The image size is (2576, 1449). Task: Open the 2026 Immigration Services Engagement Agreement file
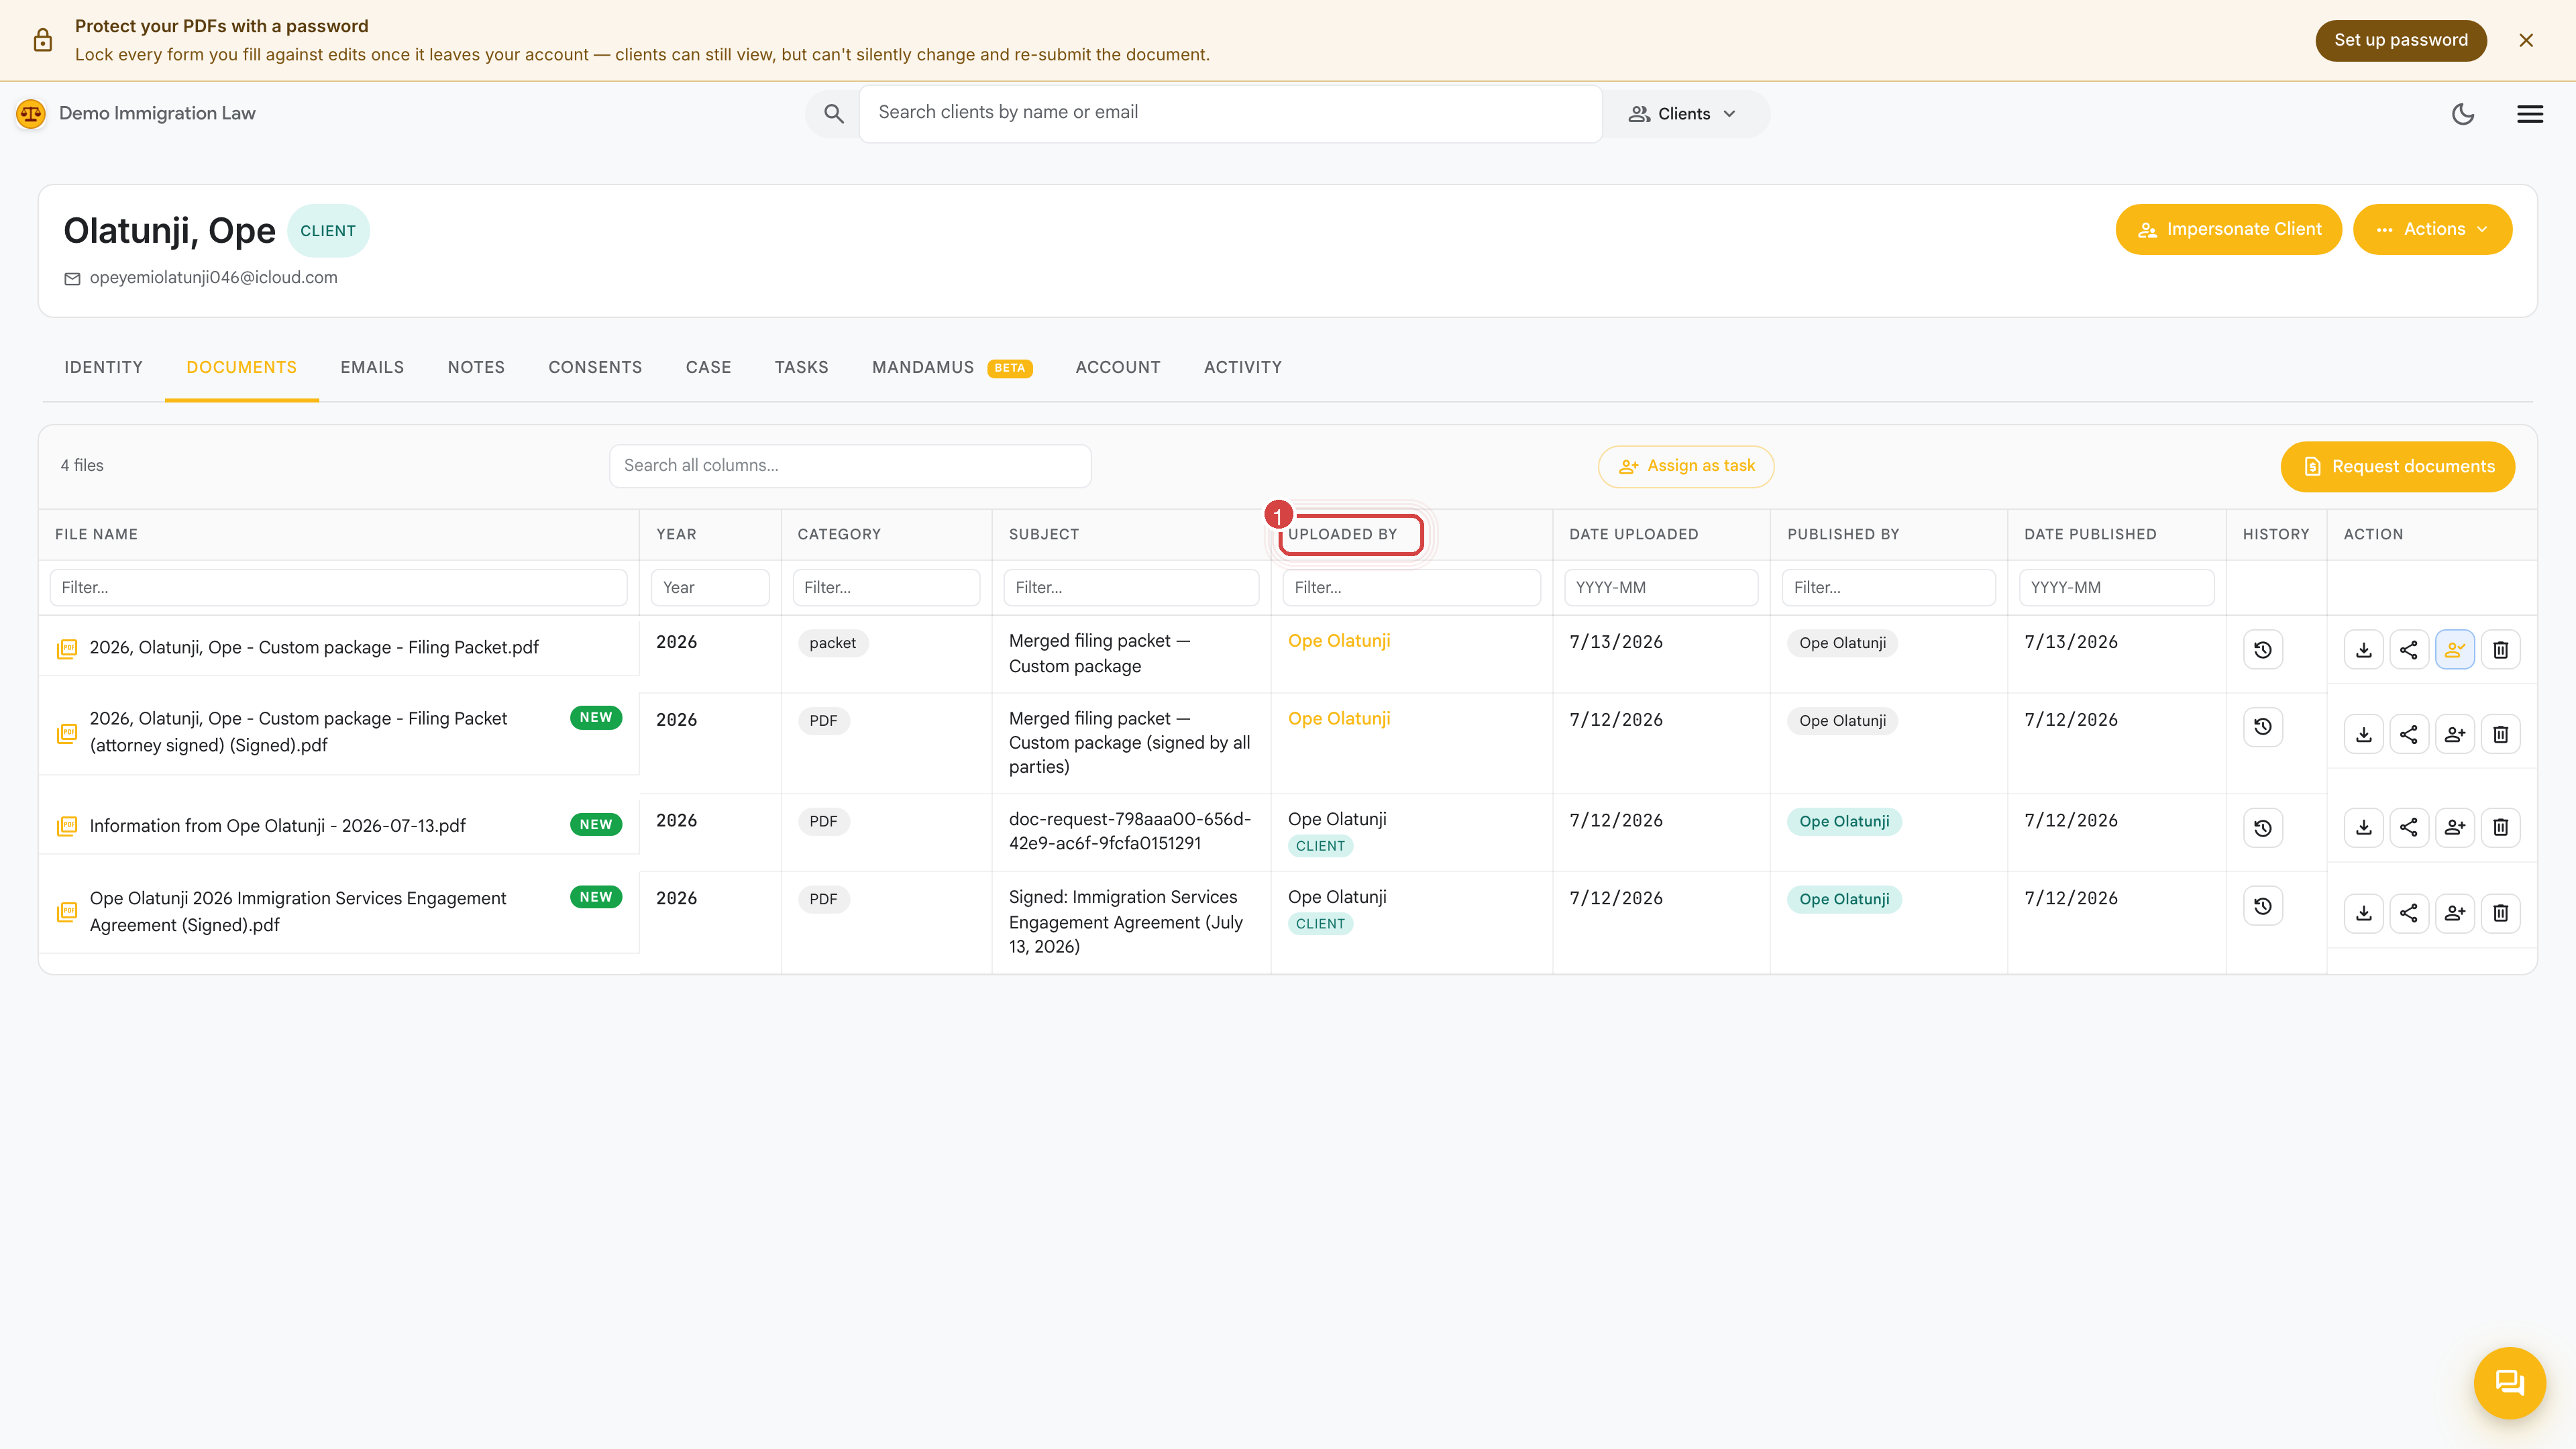coord(298,911)
